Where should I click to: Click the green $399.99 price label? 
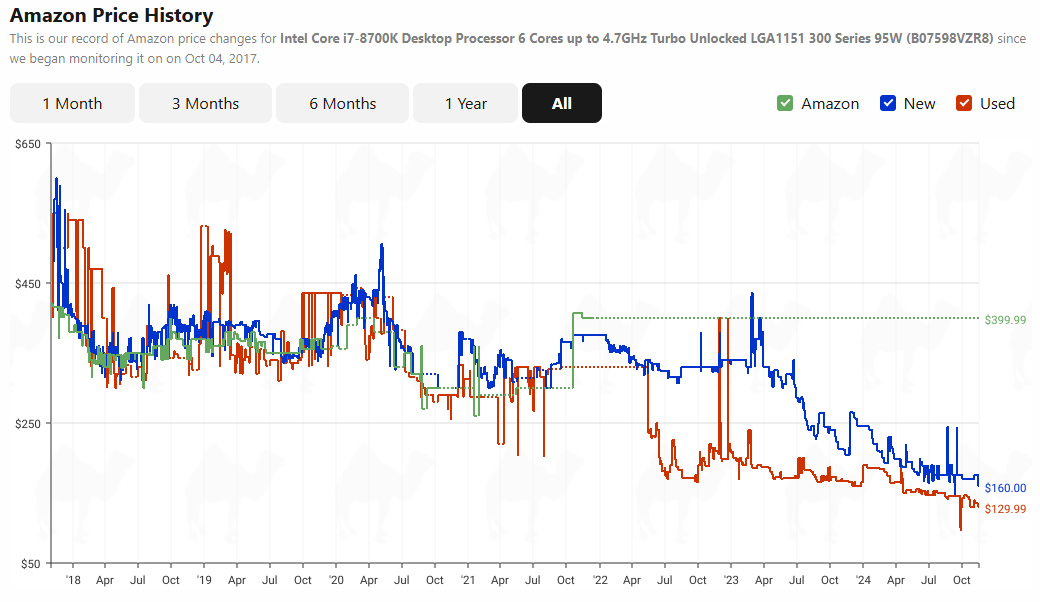click(1005, 320)
